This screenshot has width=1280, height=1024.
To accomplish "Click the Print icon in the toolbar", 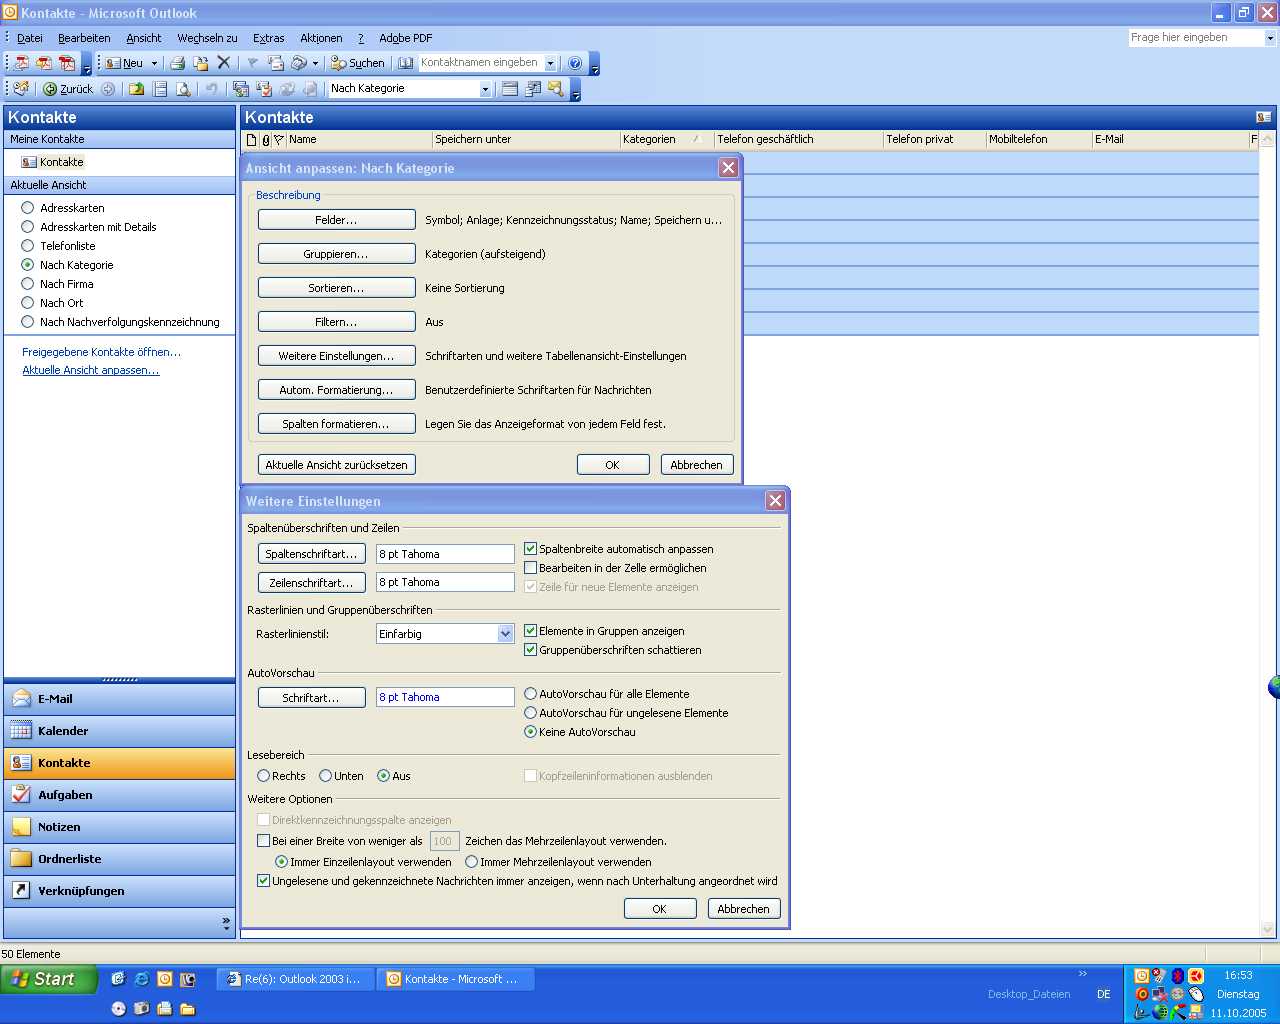I will click(x=177, y=63).
